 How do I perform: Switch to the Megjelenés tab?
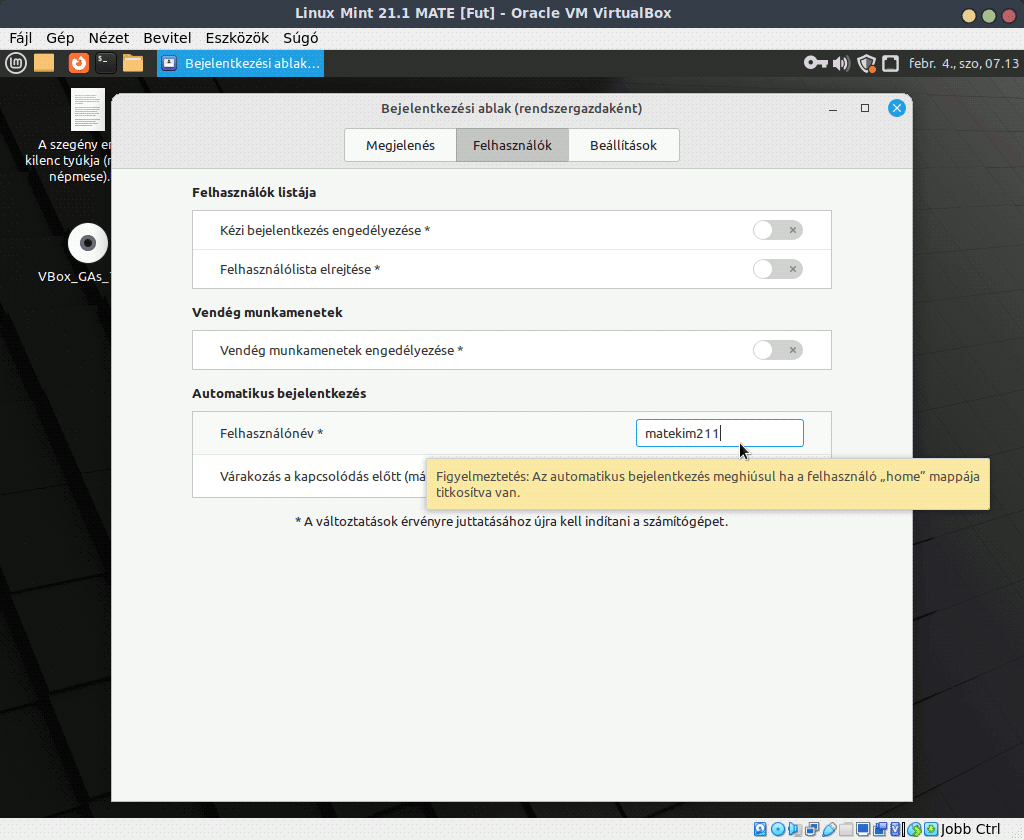pyautogui.click(x=400, y=145)
